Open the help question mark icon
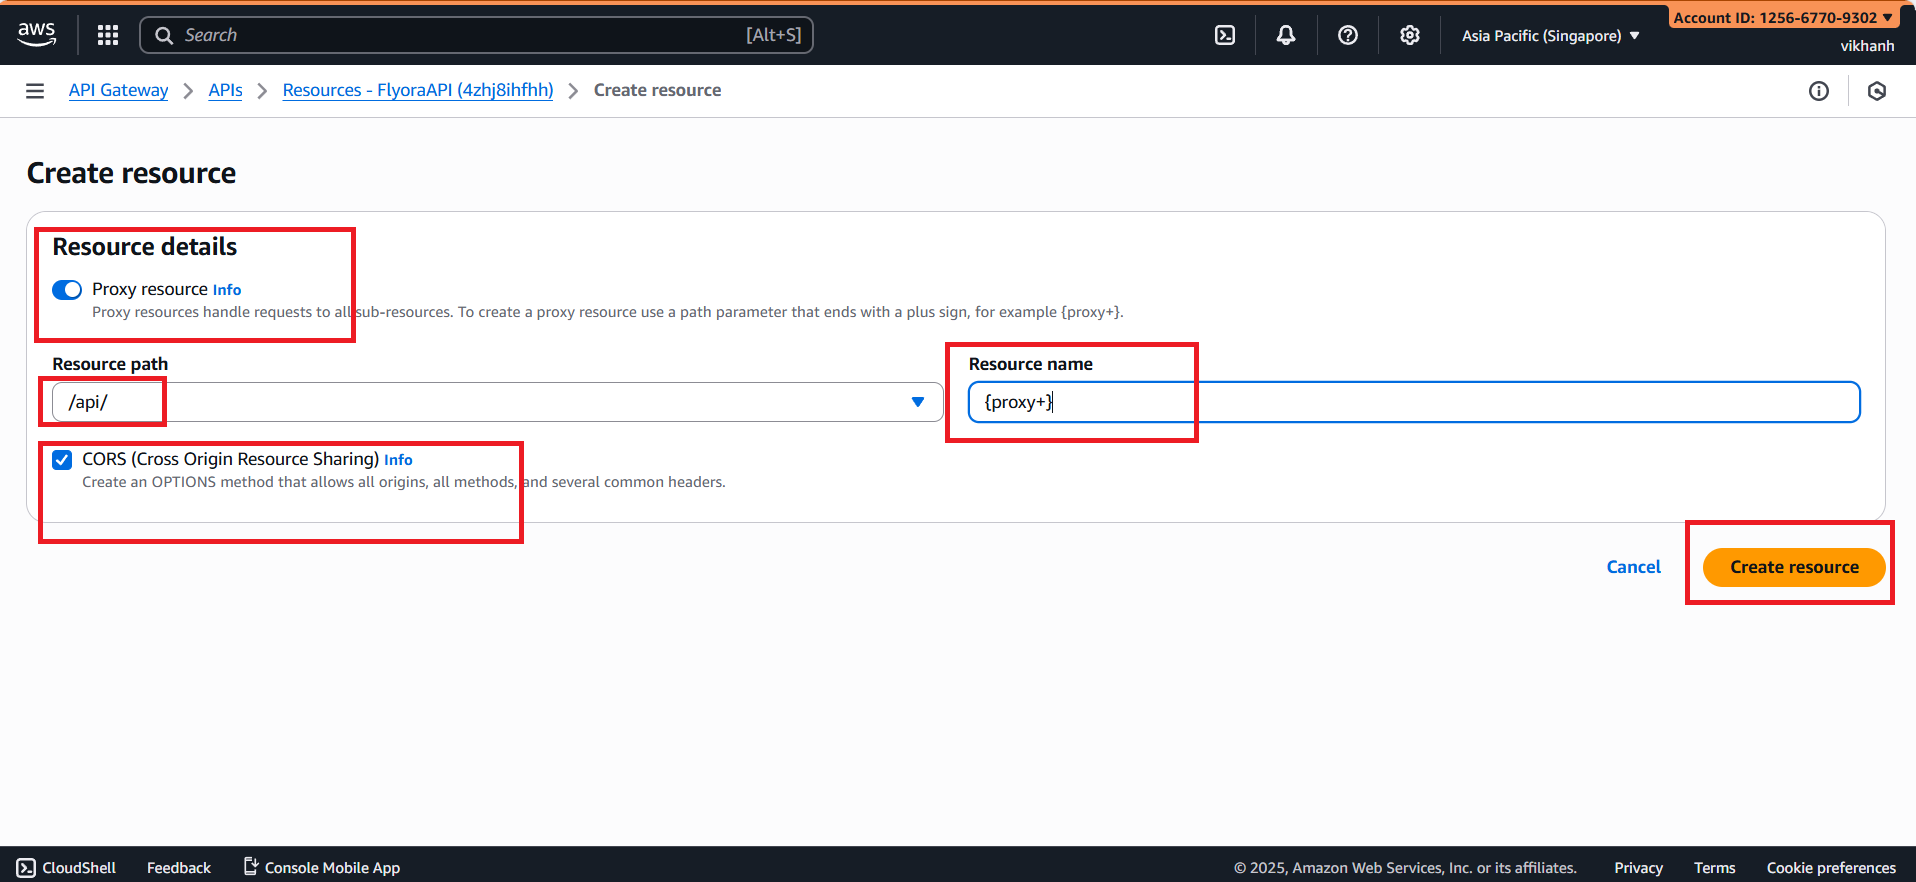The height and width of the screenshot is (882, 1916). click(1348, 35)
